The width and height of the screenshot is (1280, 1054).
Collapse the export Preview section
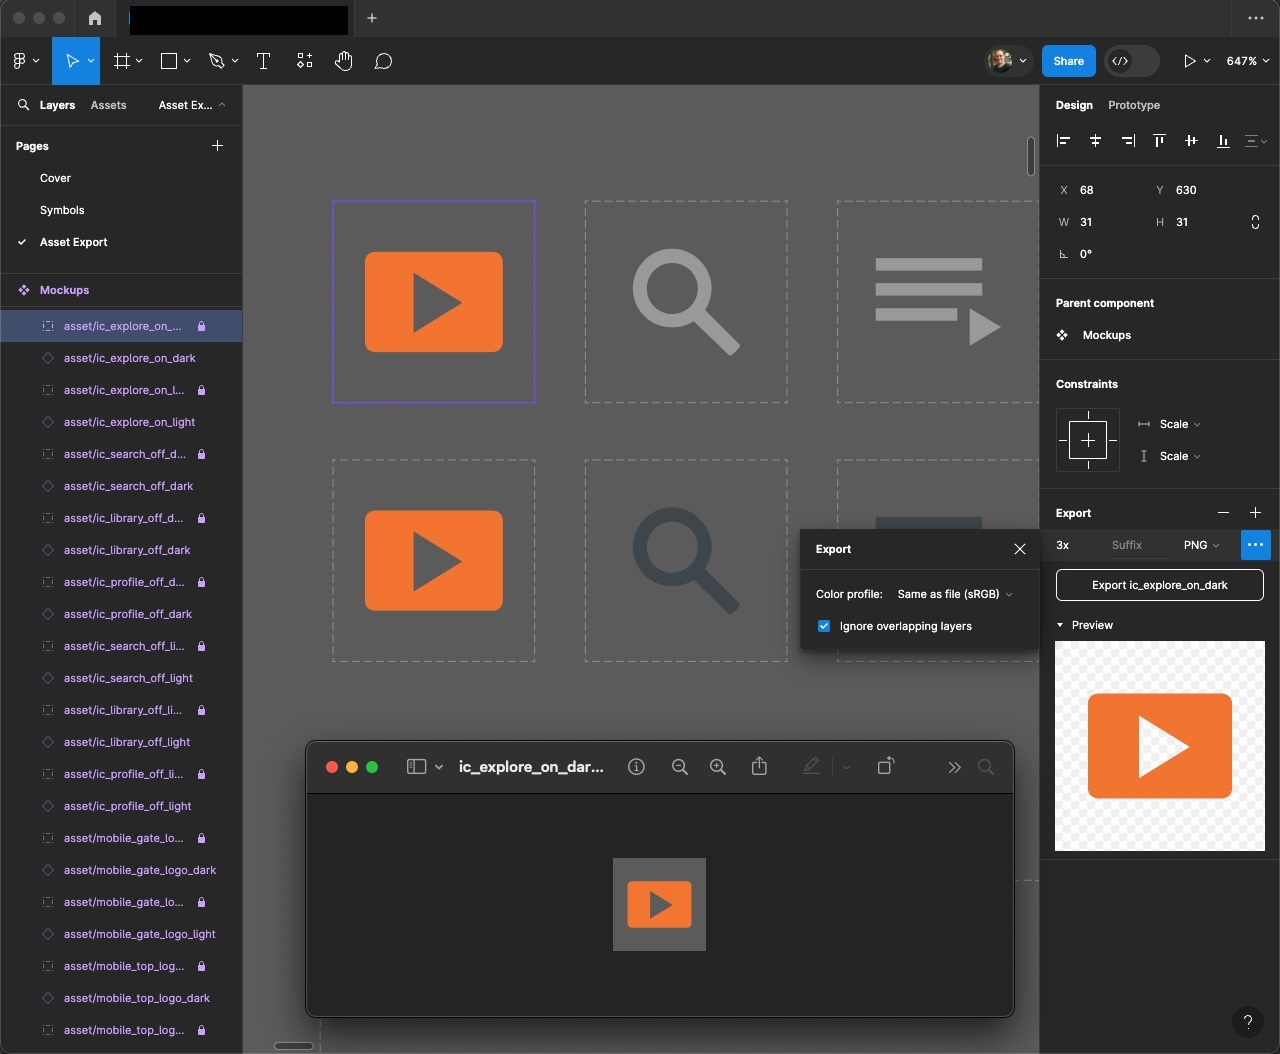[1060, 625]
